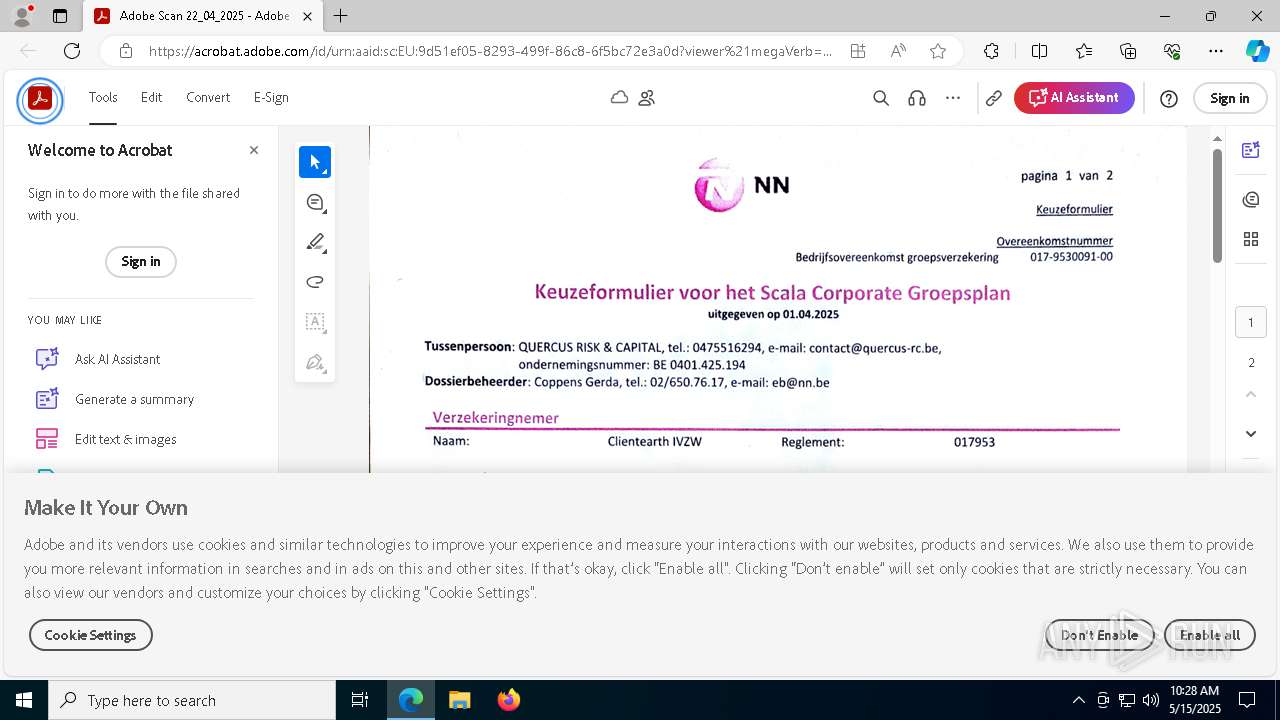1280x720 pixels.
Task: Open the Convert tab
Action: point(208,97)
